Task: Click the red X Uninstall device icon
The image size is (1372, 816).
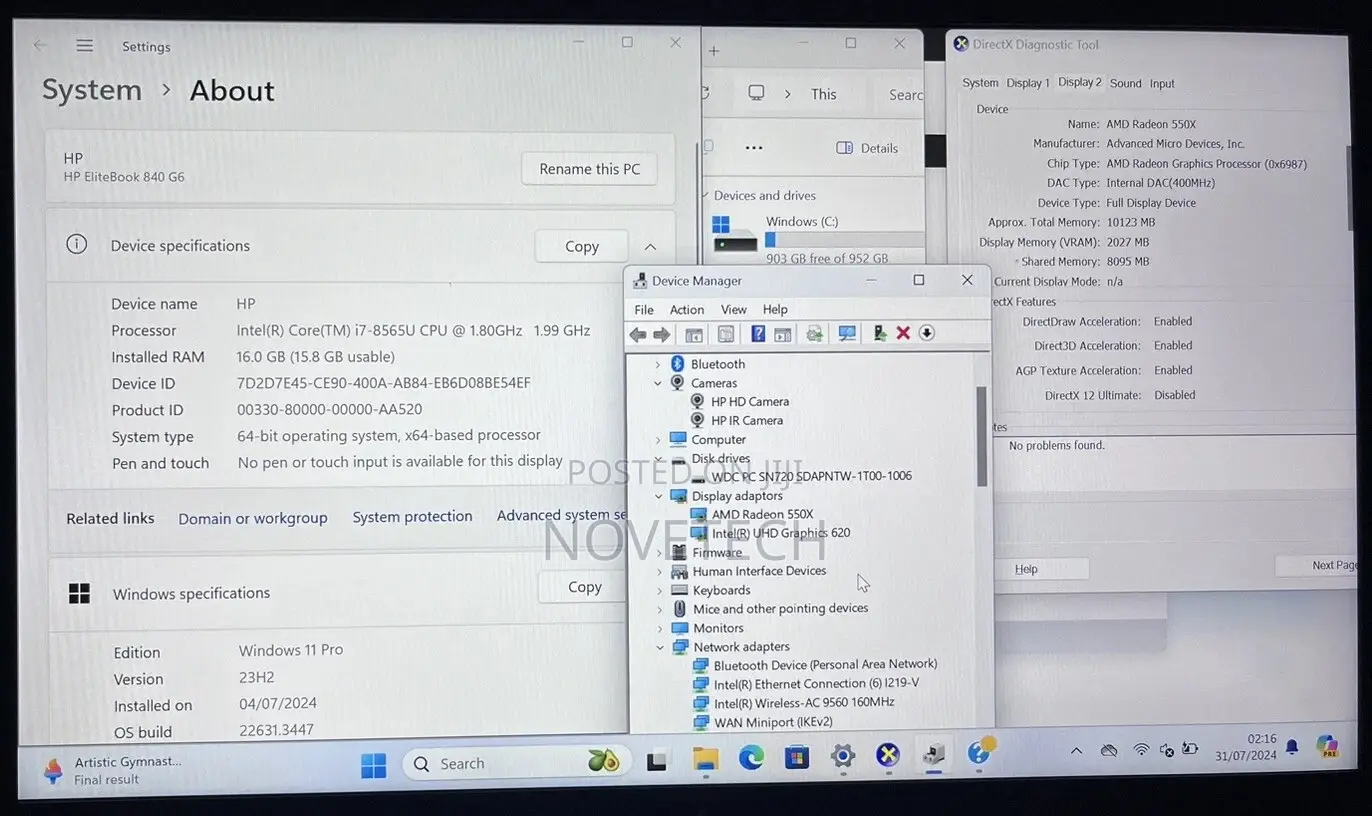Action: coord(903,333)
